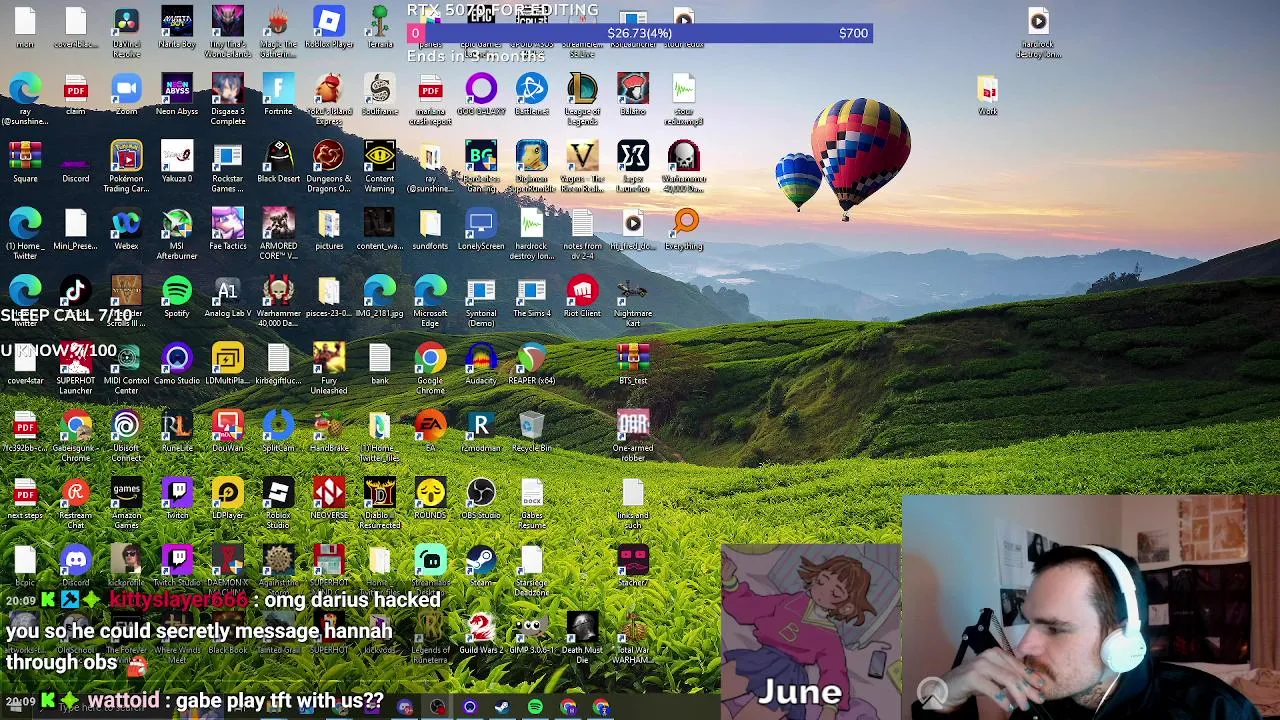Select the Everything search app icon
The width and height of the screenshot is (1280, 720).
tap(686, 229)
